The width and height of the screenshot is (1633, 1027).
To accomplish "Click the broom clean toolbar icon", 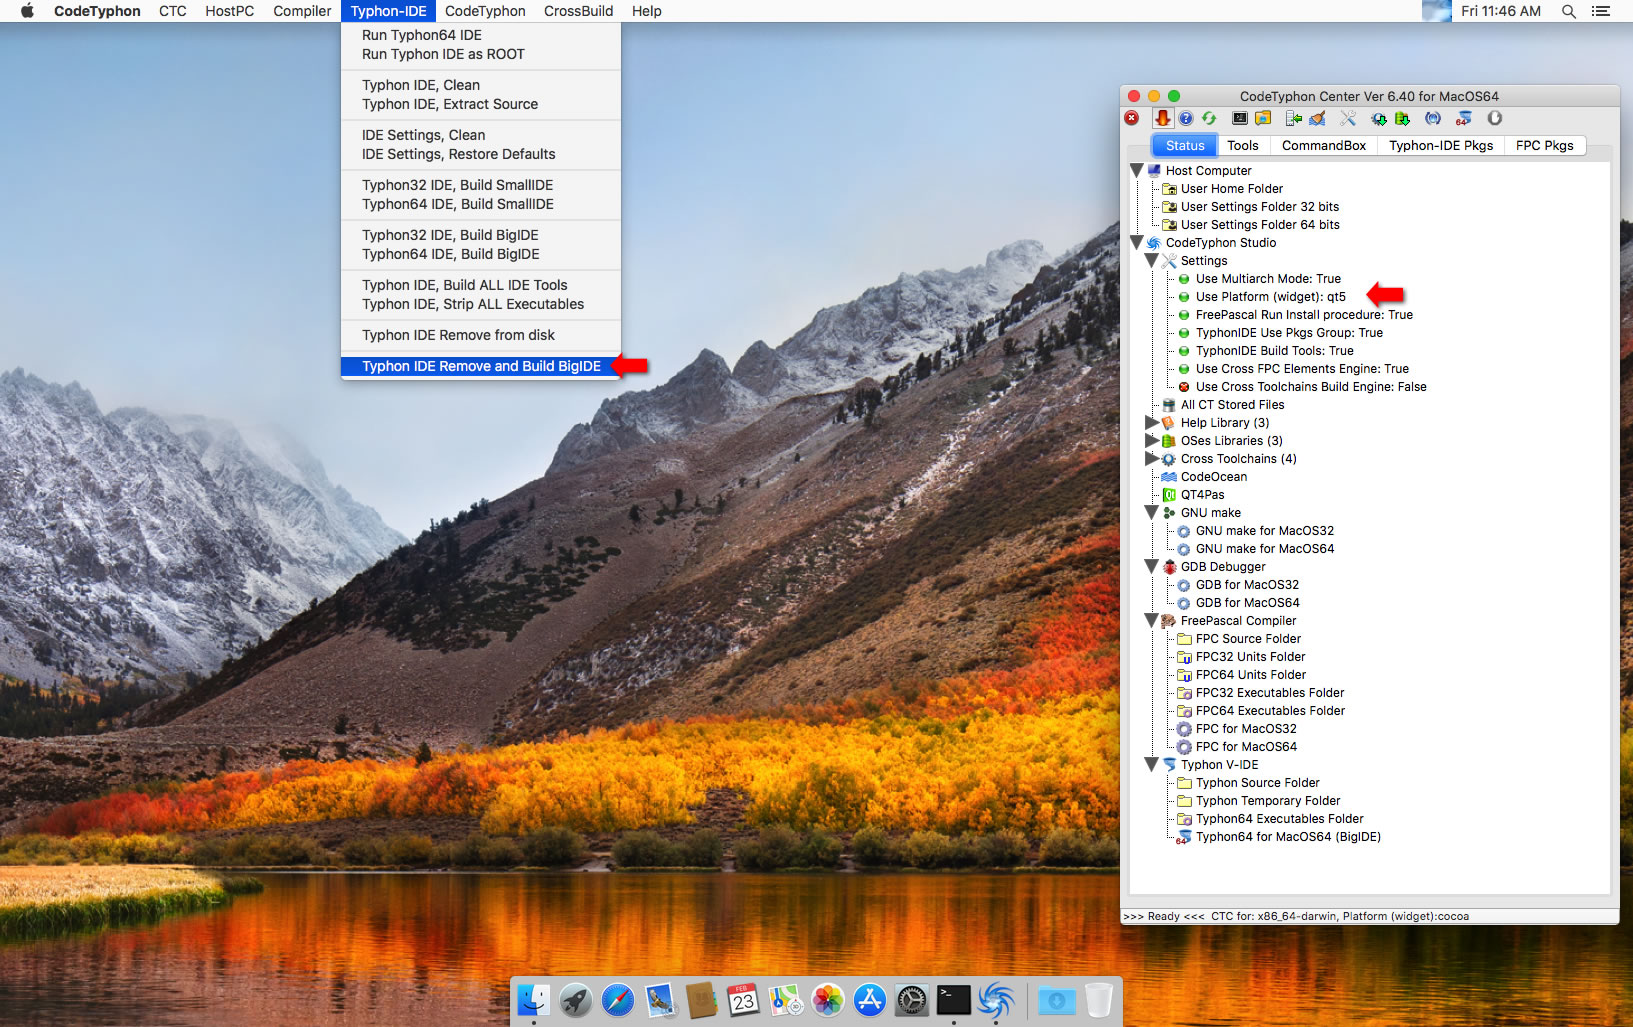I will point(1317,118).
